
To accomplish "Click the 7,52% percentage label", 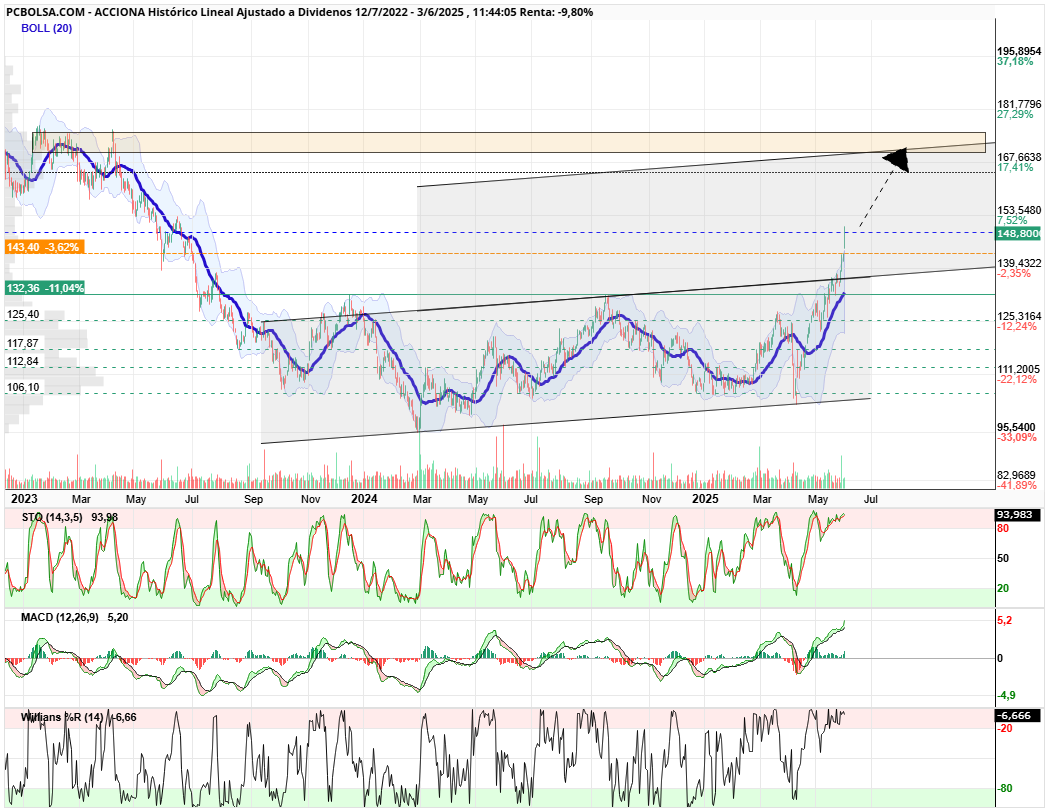I will (x=1012, y=220).
